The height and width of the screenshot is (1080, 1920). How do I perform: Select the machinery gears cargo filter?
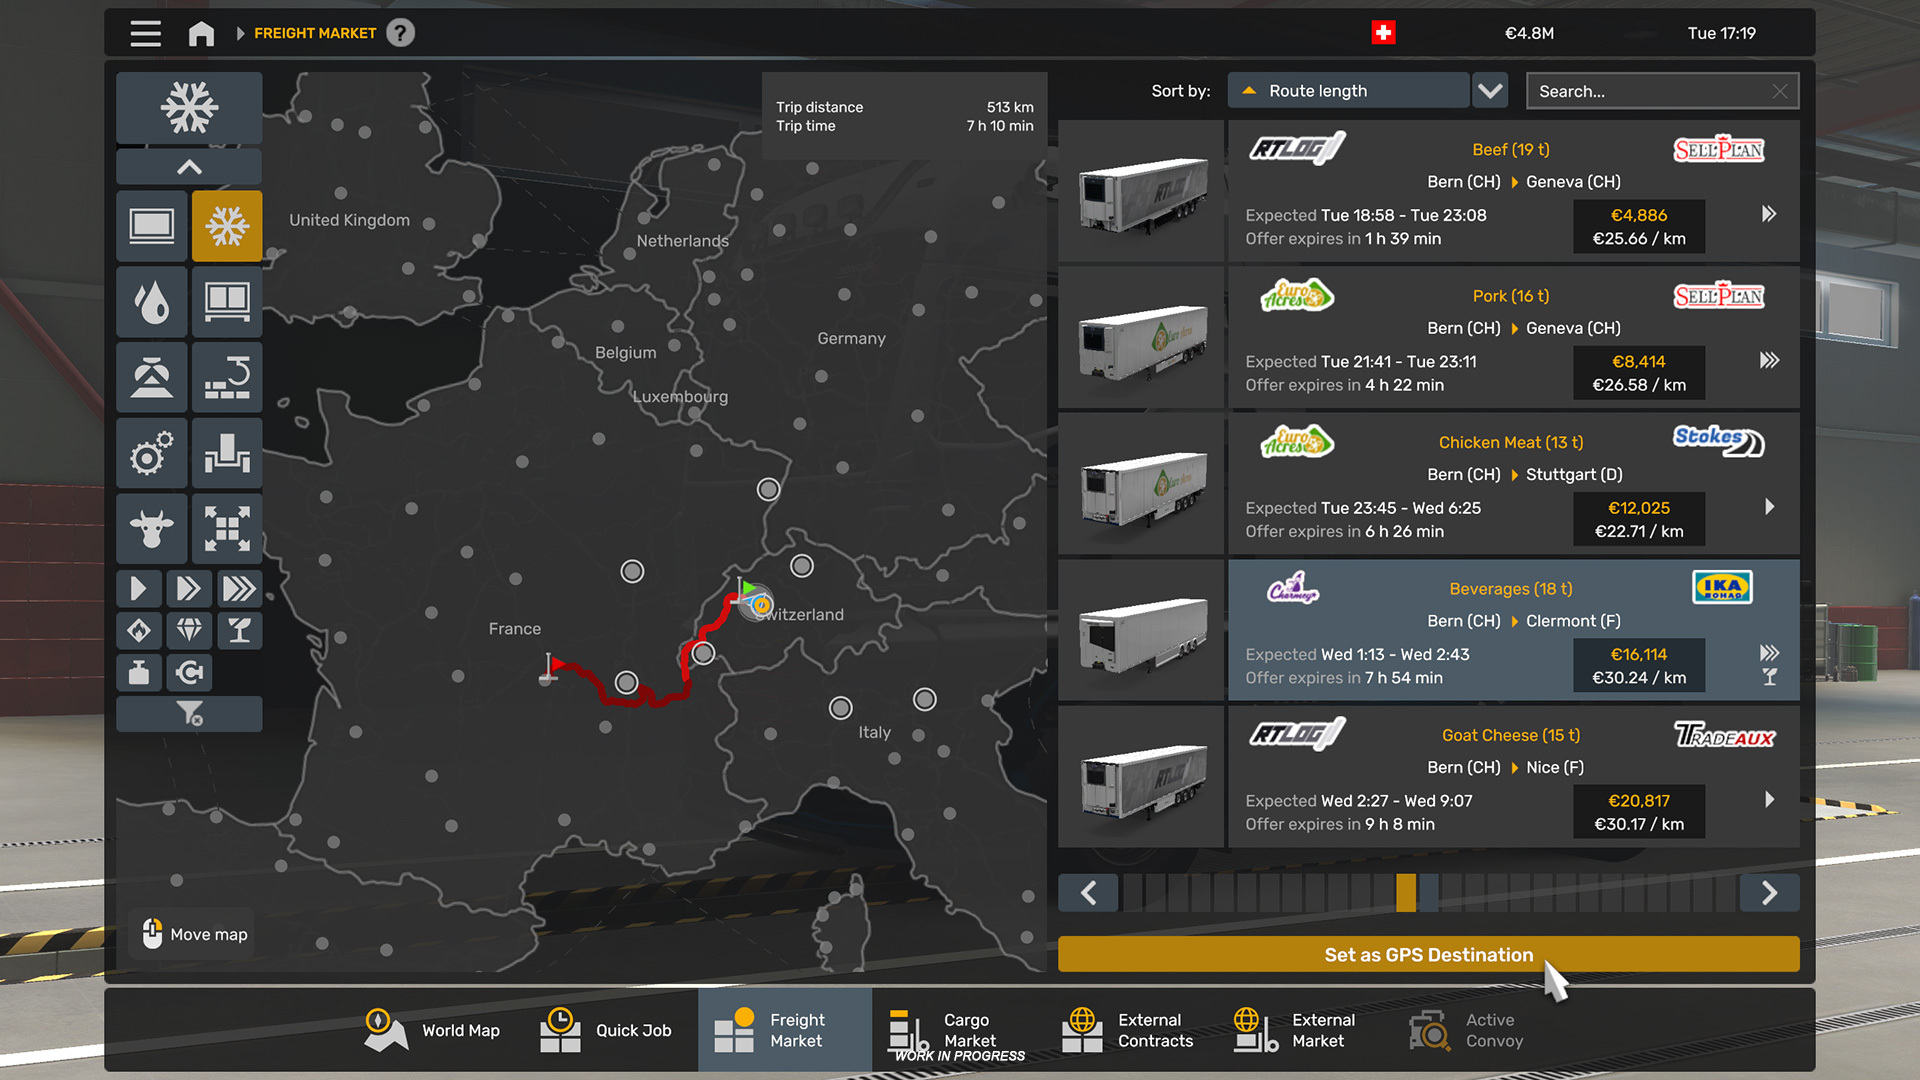tap(151, 453)
